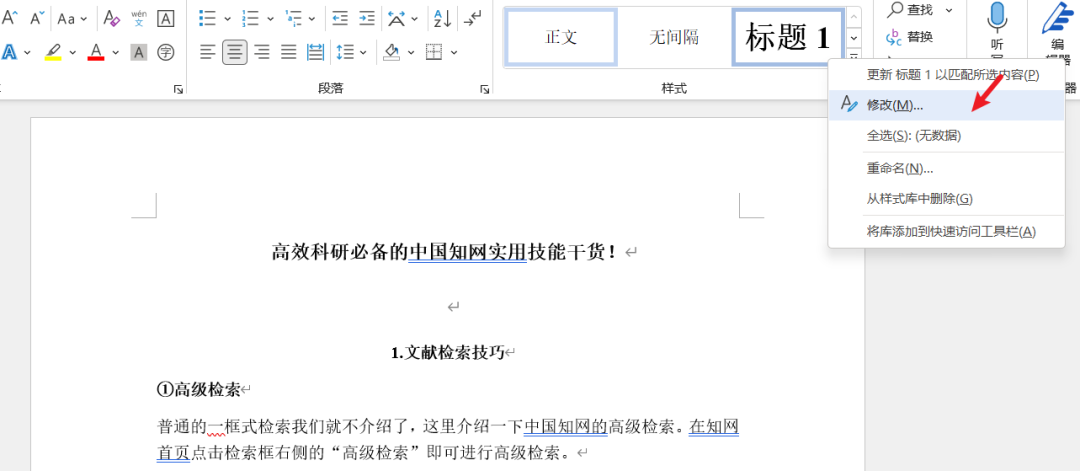Open 查找 find tool
Image resolution: width=1080 pixels, height=471 pixels.
pos(909,10)
